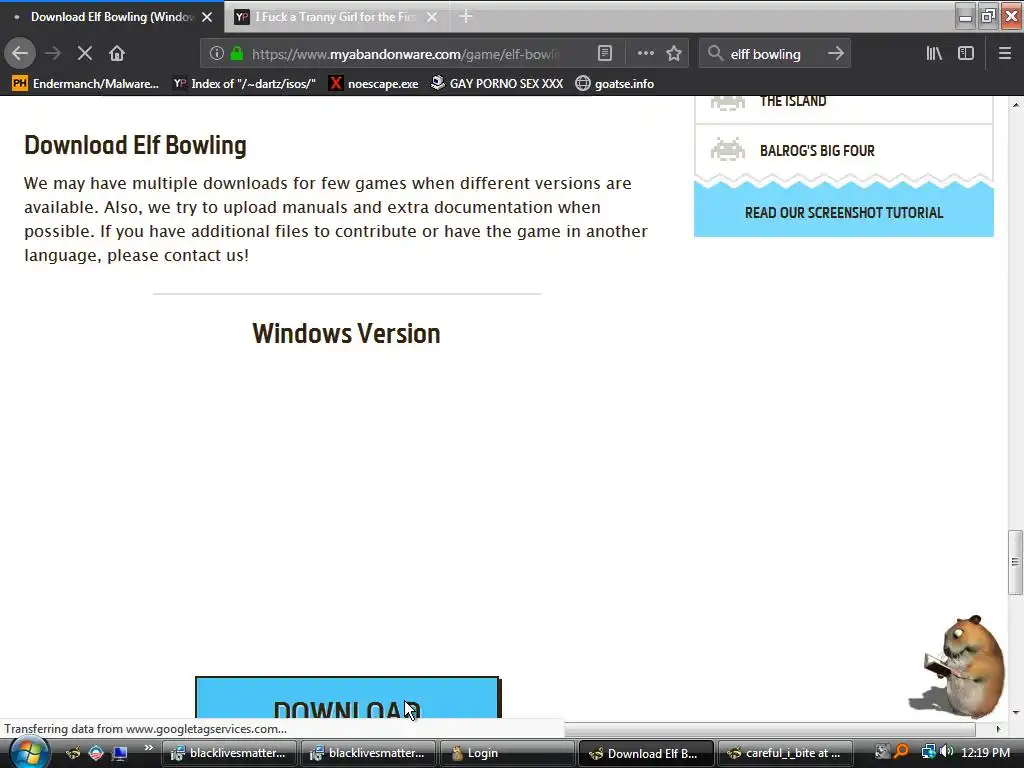Open the 'BALROG'S BIG FOUR' game entry
This screenshot has height=768, width=1024.
tap(844, 151)
